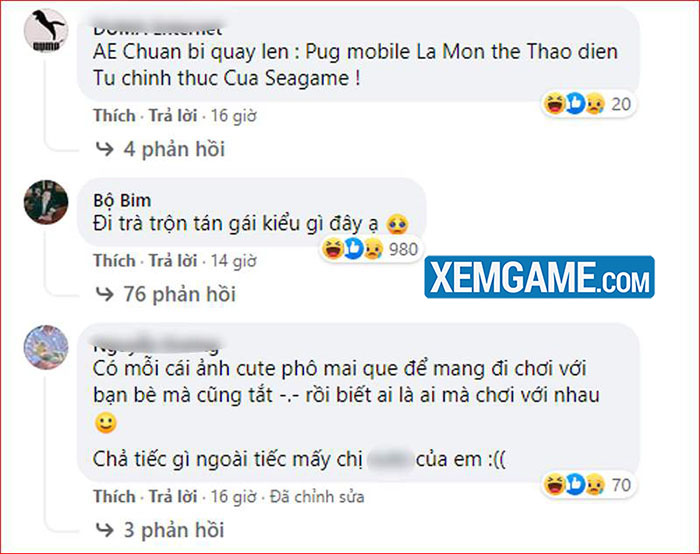Click the reply arrow icon next to 4 phản hồi
Image resolution: width=700 pixels, height=554 pixels.
click(105, 149)
